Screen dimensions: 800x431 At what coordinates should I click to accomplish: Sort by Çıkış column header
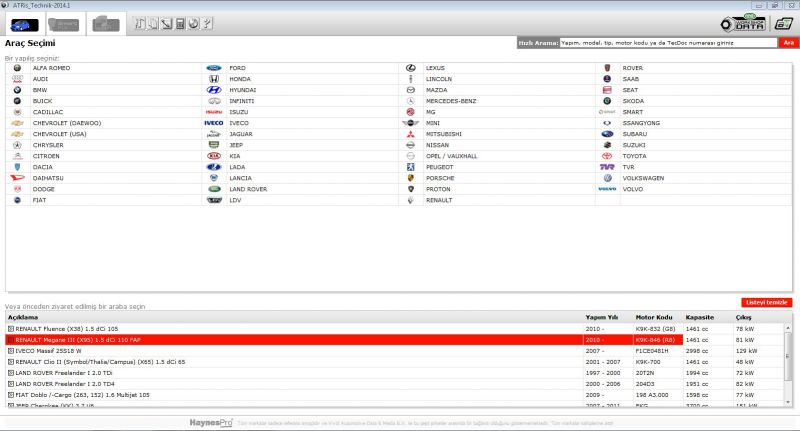point(743,317)
